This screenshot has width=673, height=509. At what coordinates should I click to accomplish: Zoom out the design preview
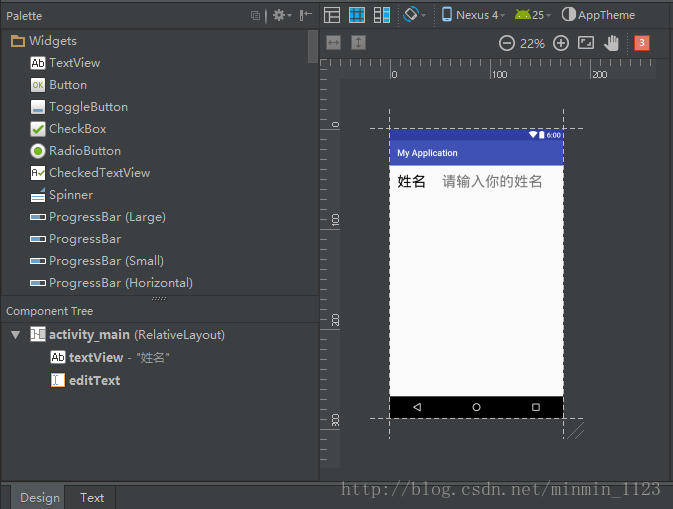click(507, 43)
